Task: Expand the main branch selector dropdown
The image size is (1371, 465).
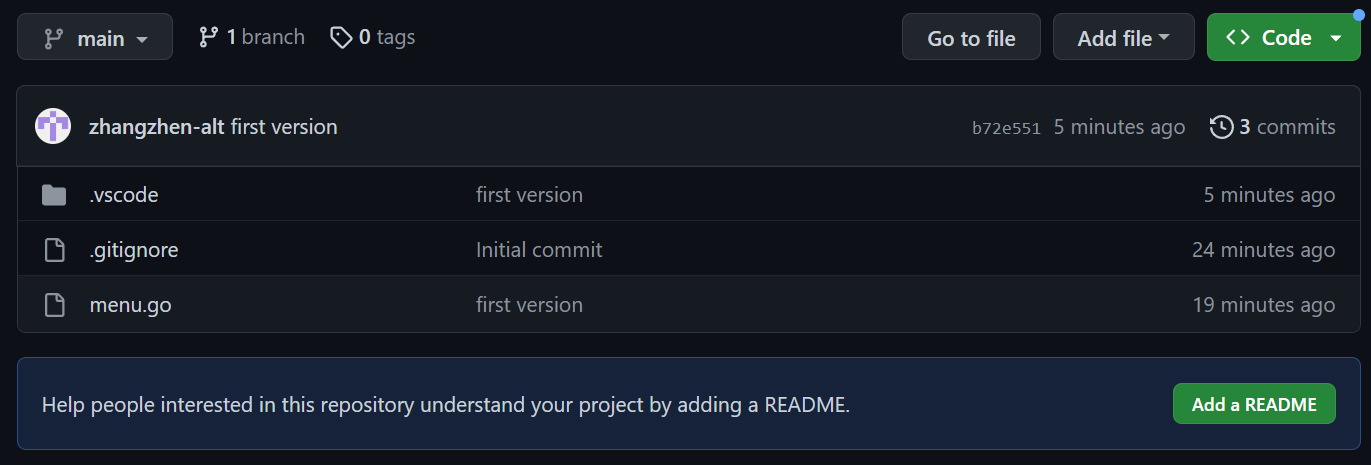Action: tap(95, 37)
